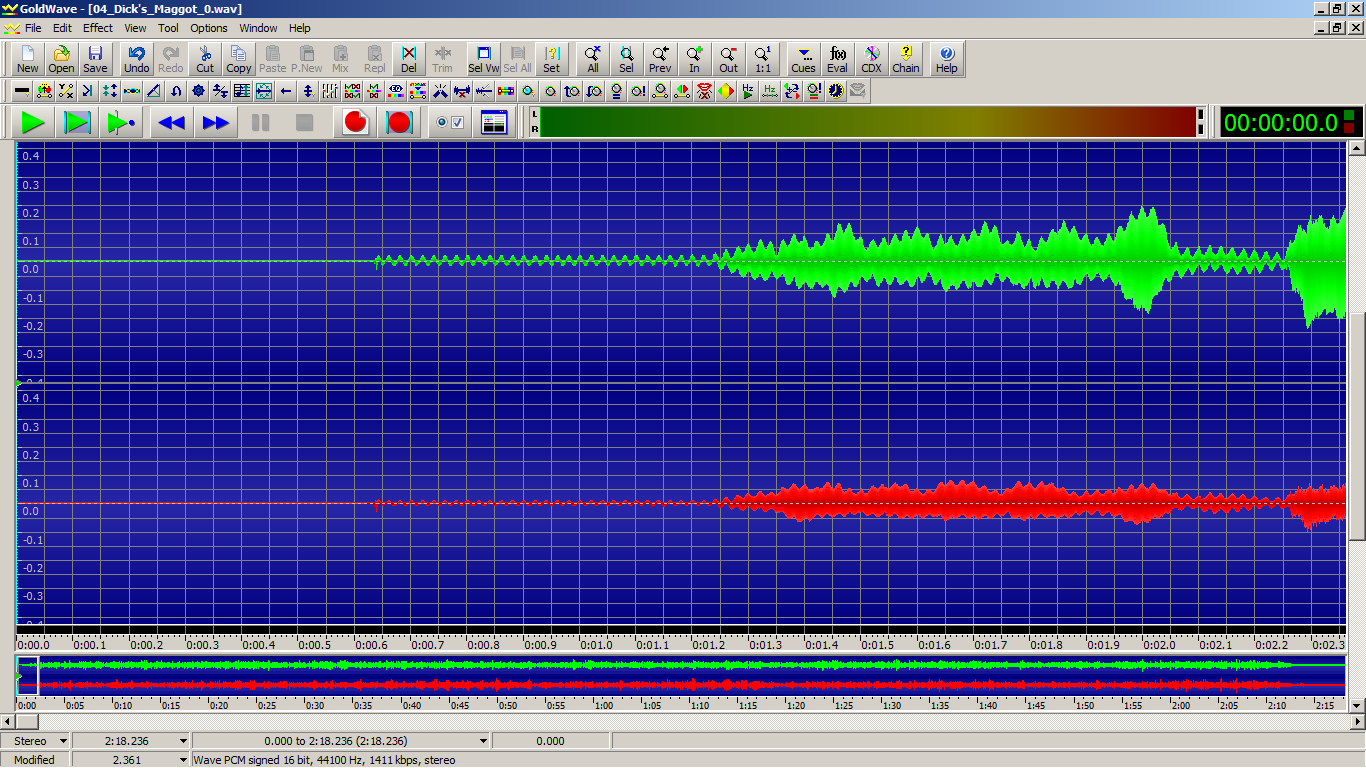This screenshot has width=1366, height=768.
Task: Open the Cues list tool
Action: (x=803, y=59)
